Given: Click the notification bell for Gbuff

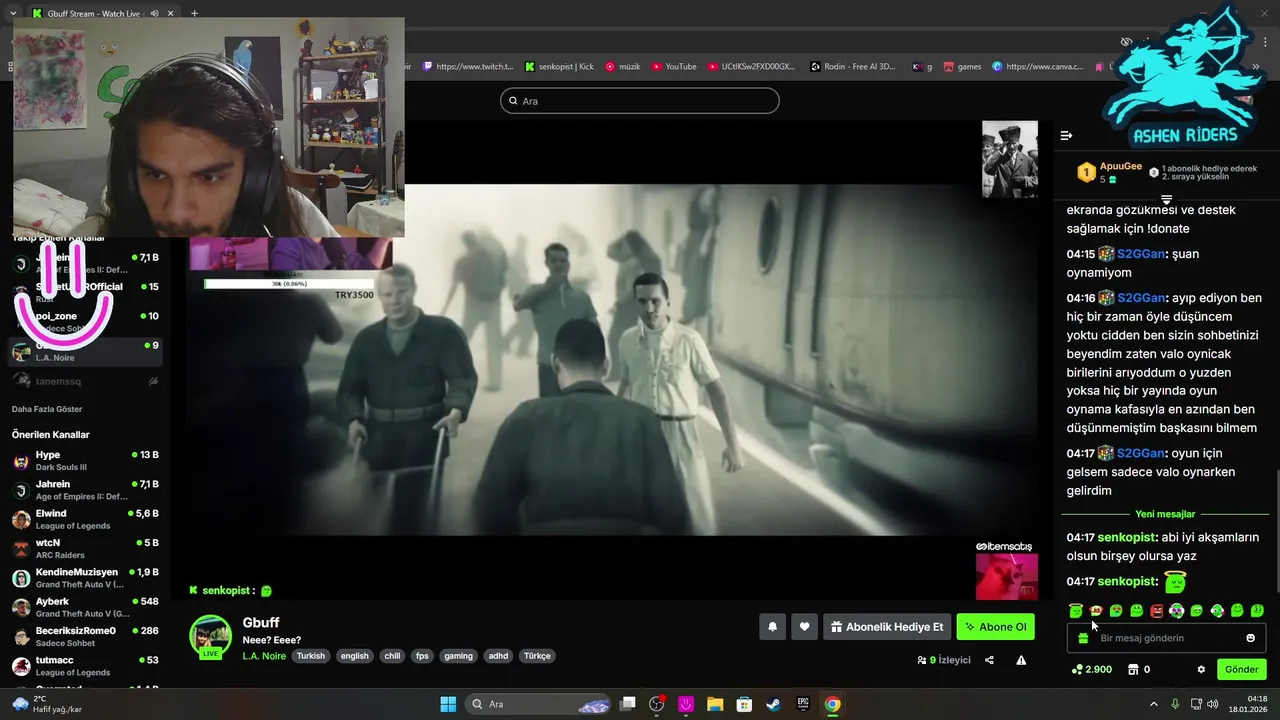Looking at the screenshot, I should (x=772, y=627).
